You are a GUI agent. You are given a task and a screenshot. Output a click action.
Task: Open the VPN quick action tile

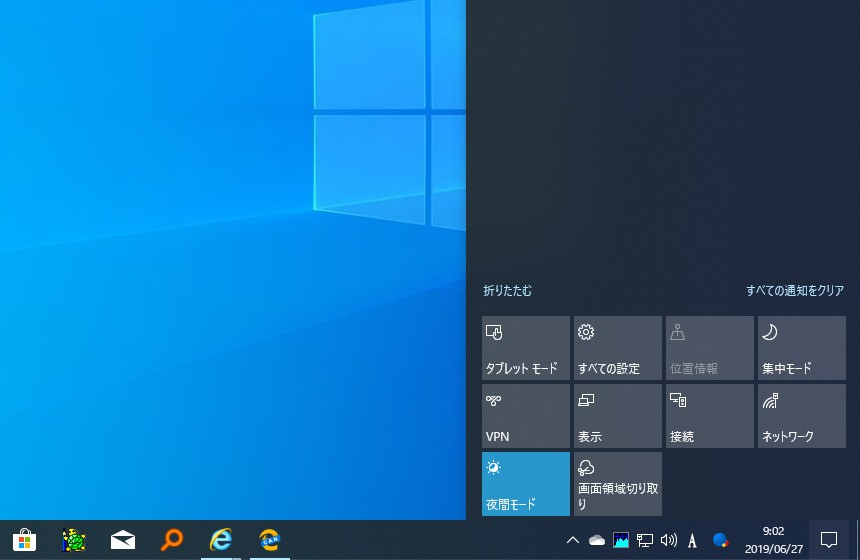525,416
